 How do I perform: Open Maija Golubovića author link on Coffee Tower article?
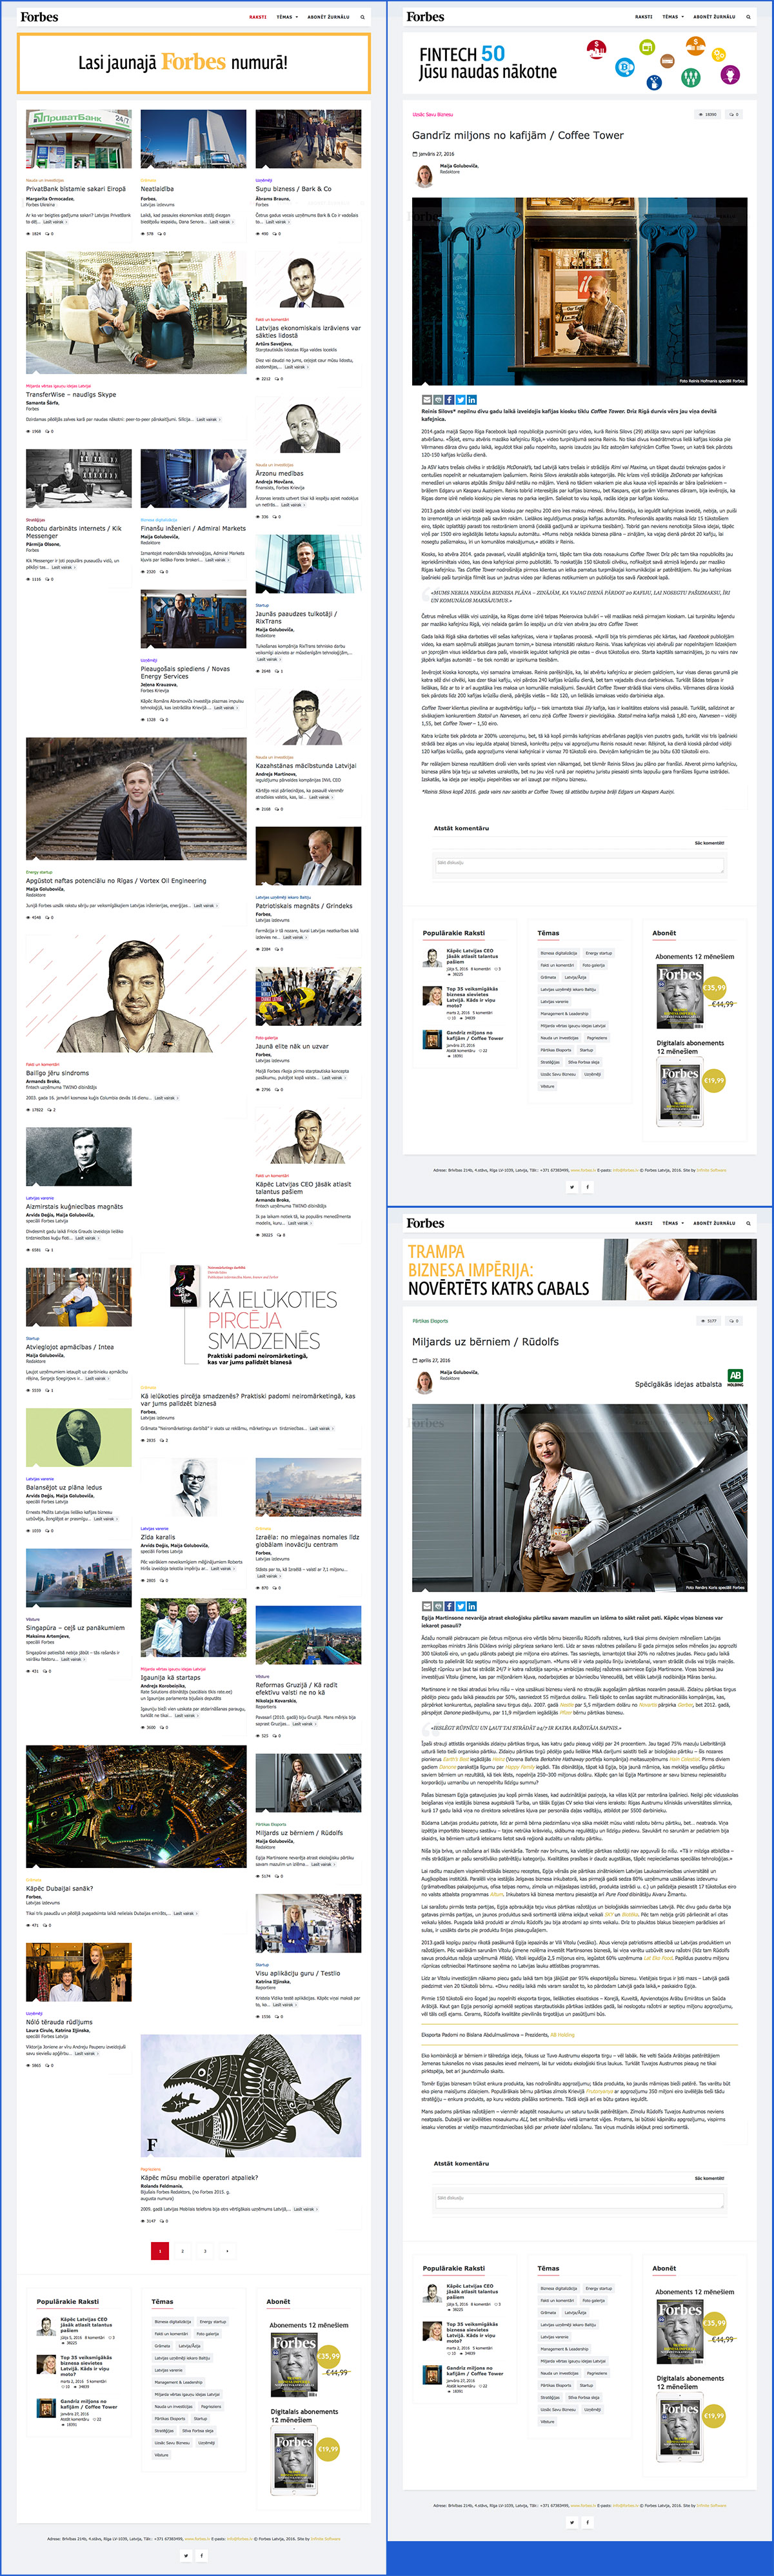(459, 166)
